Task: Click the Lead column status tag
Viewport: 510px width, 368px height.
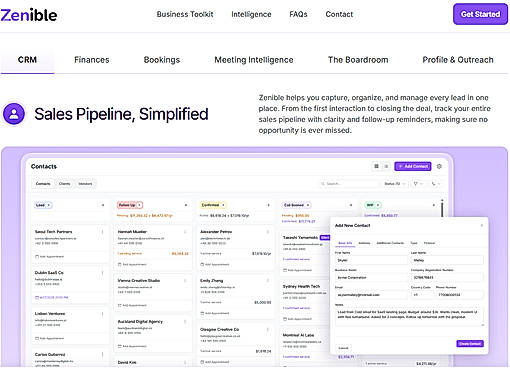Action: point(43,205)
